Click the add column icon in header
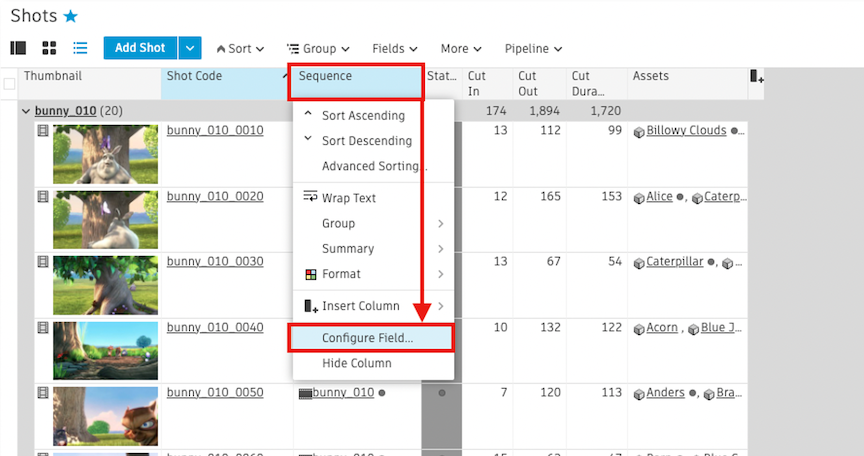The height and width of the screenshot is (456, 864). [x=757, y=77]
